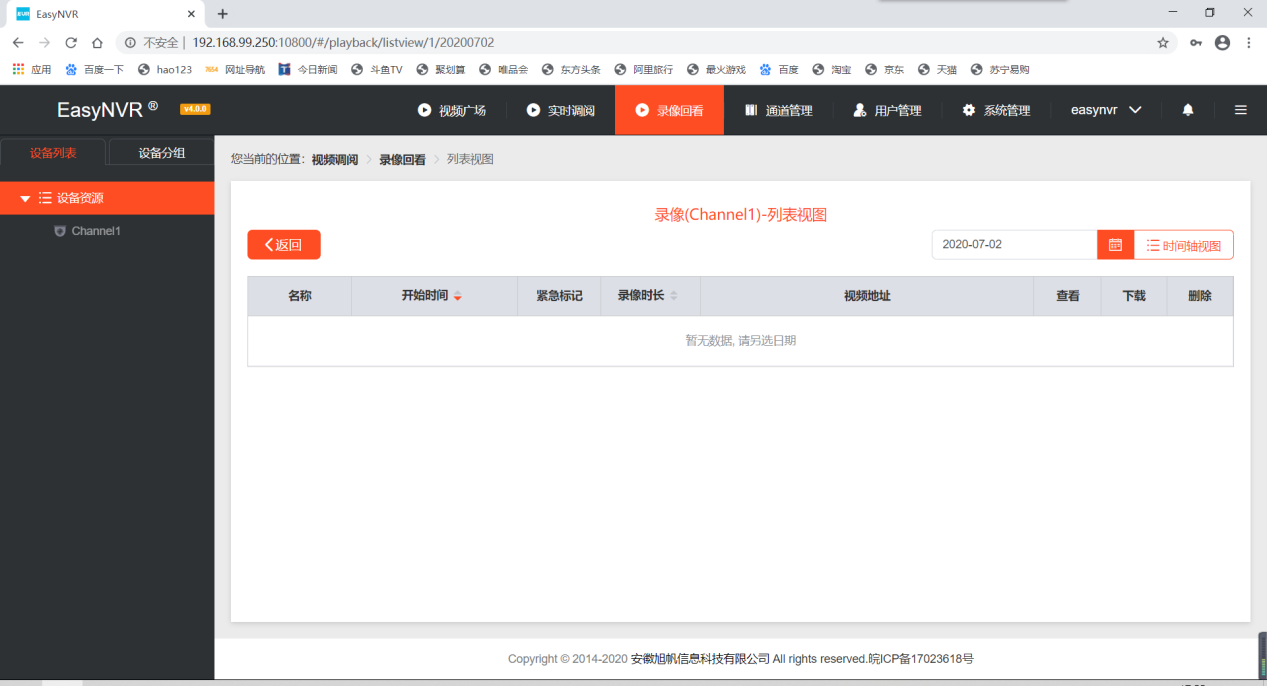The width and height of the screenshot is (1267, 686).
Task: Click the site security info icon
Action: (130, 43)
